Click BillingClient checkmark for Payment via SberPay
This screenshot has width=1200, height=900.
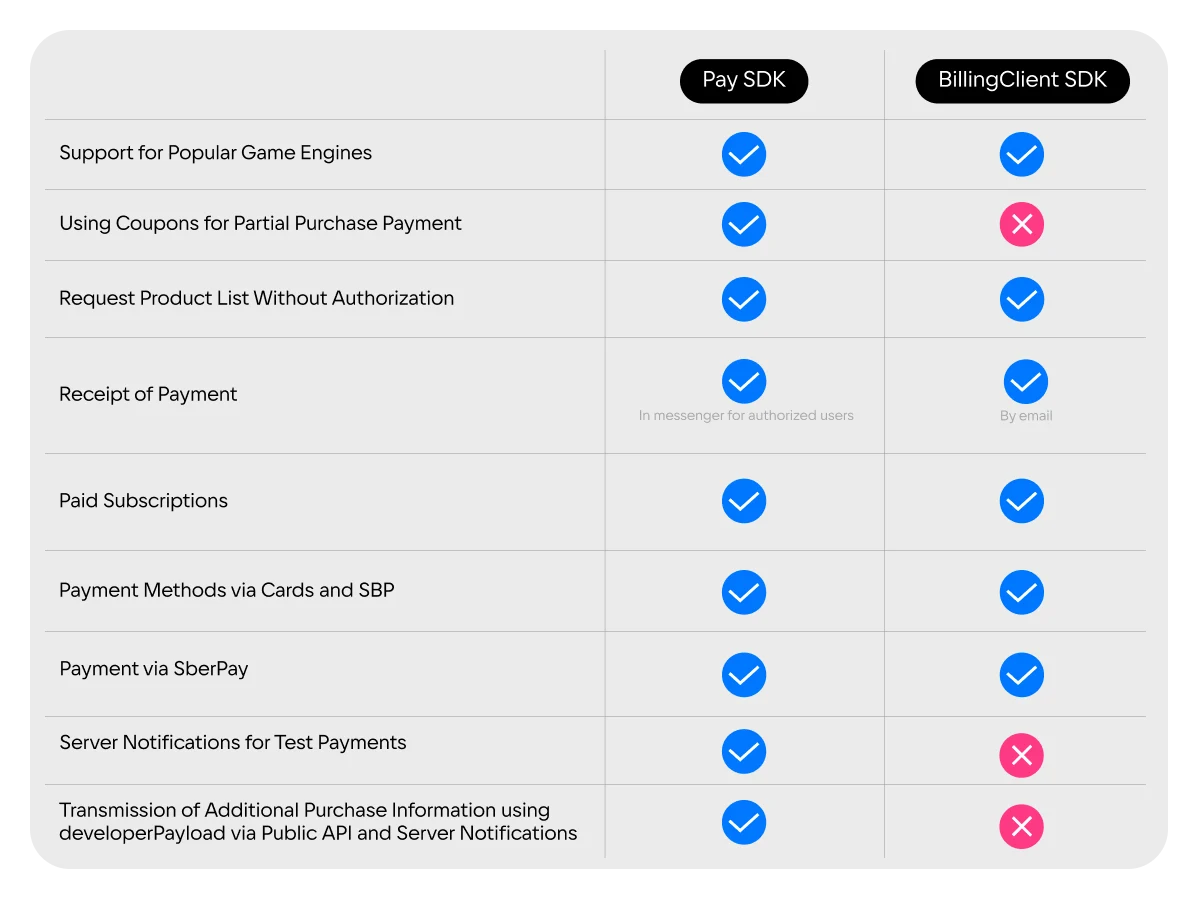pyautogui.click(x=1022, y=675)
